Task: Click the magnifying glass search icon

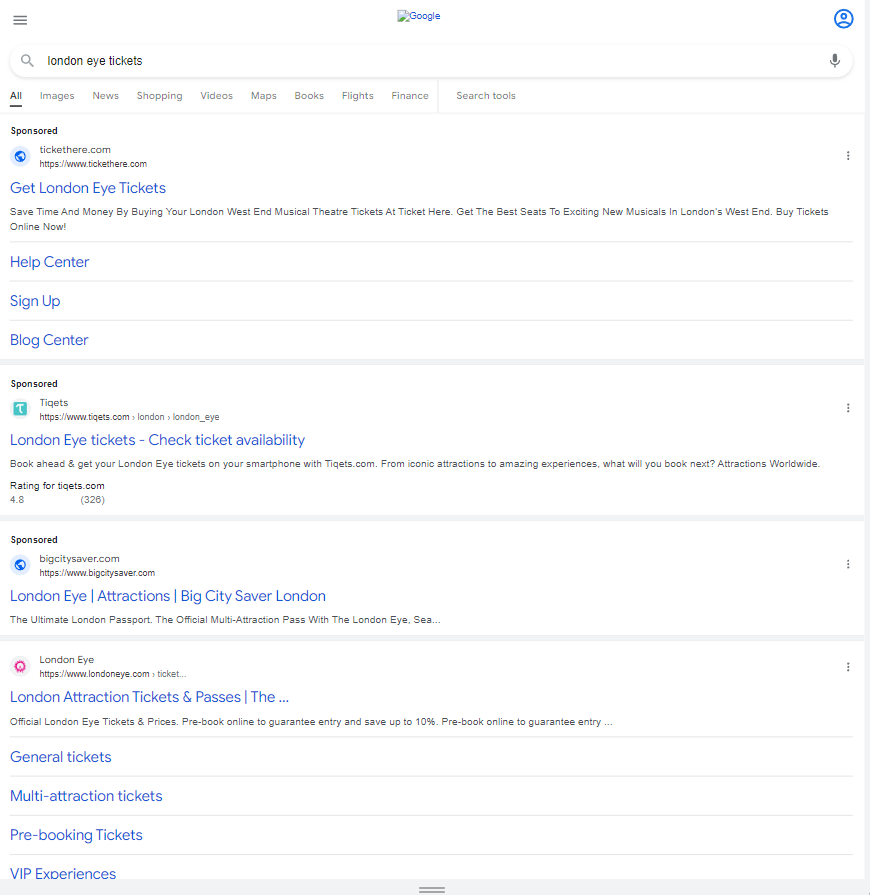Action: (28, 61)
